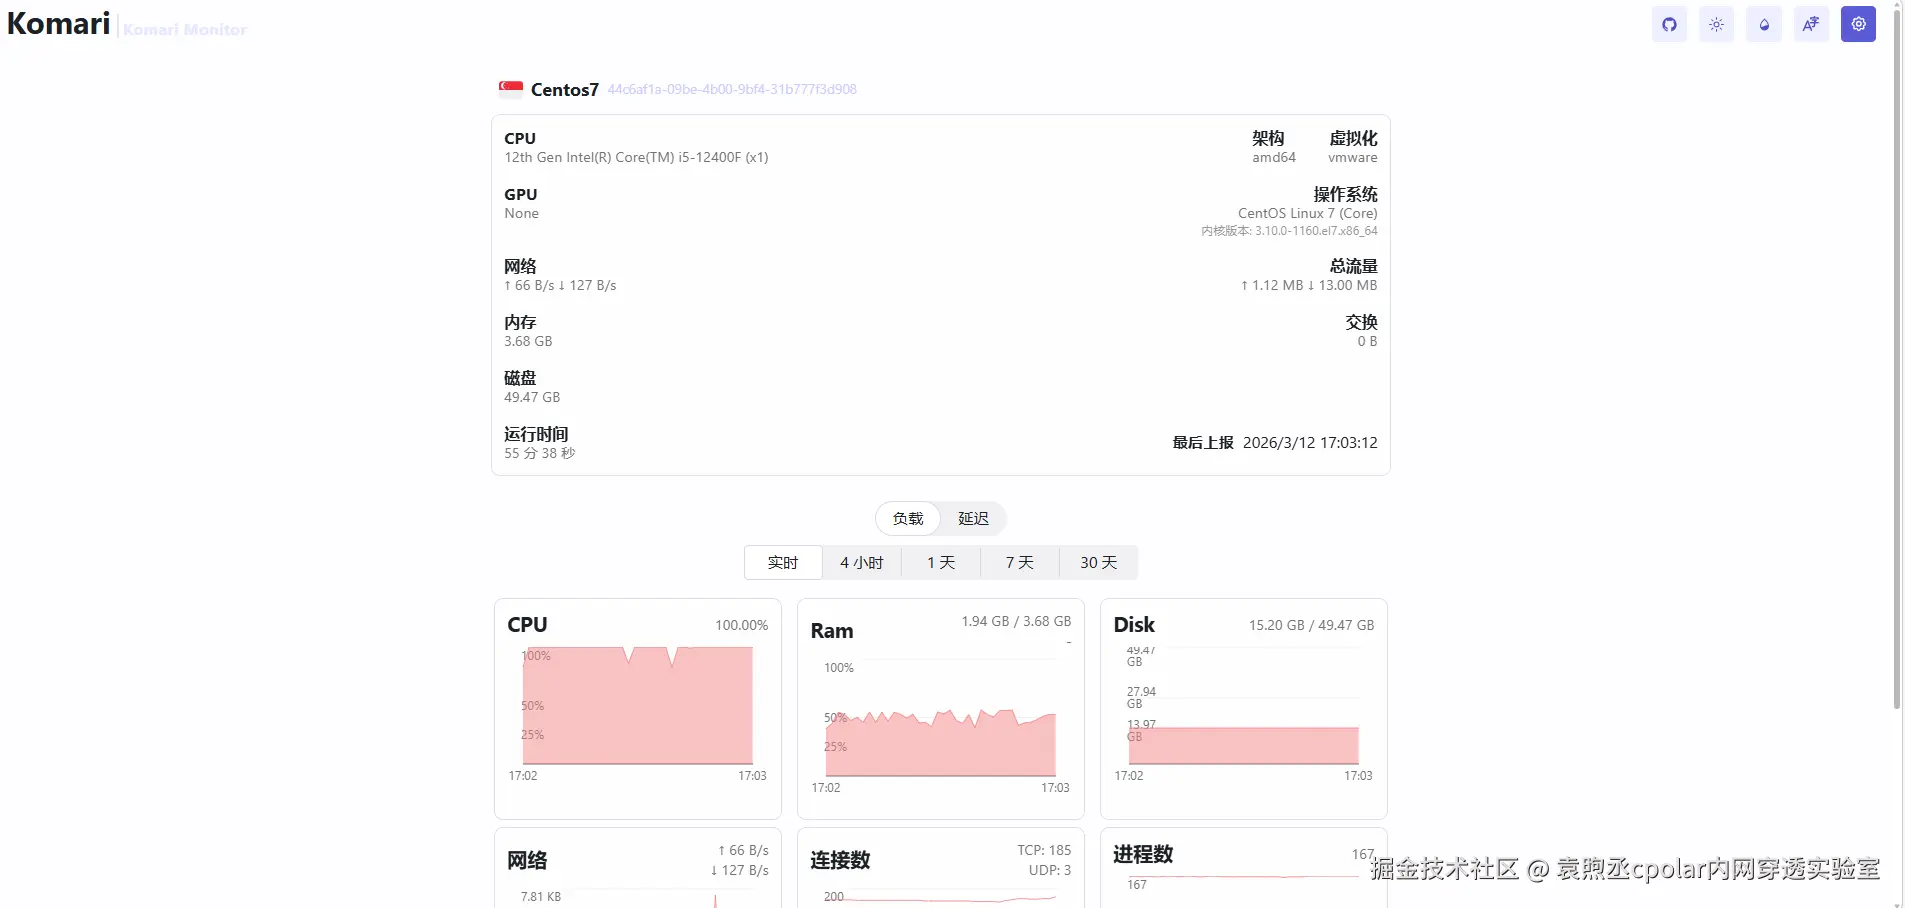The image size is (1905, 908).
Task: Open the language switcher icon
Action: tap(1811, 25)
